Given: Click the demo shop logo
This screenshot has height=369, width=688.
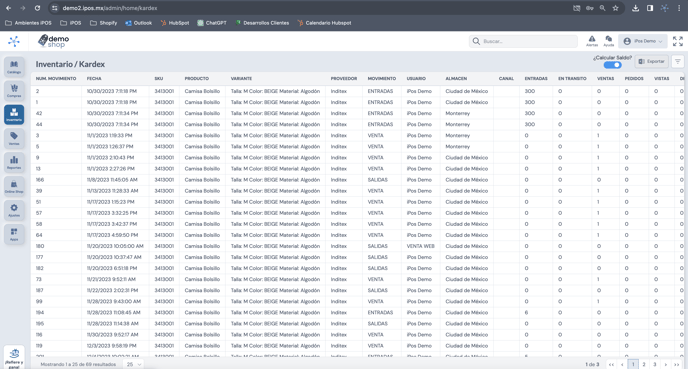Looking at the screenshot, I should [x=54, y=41].
